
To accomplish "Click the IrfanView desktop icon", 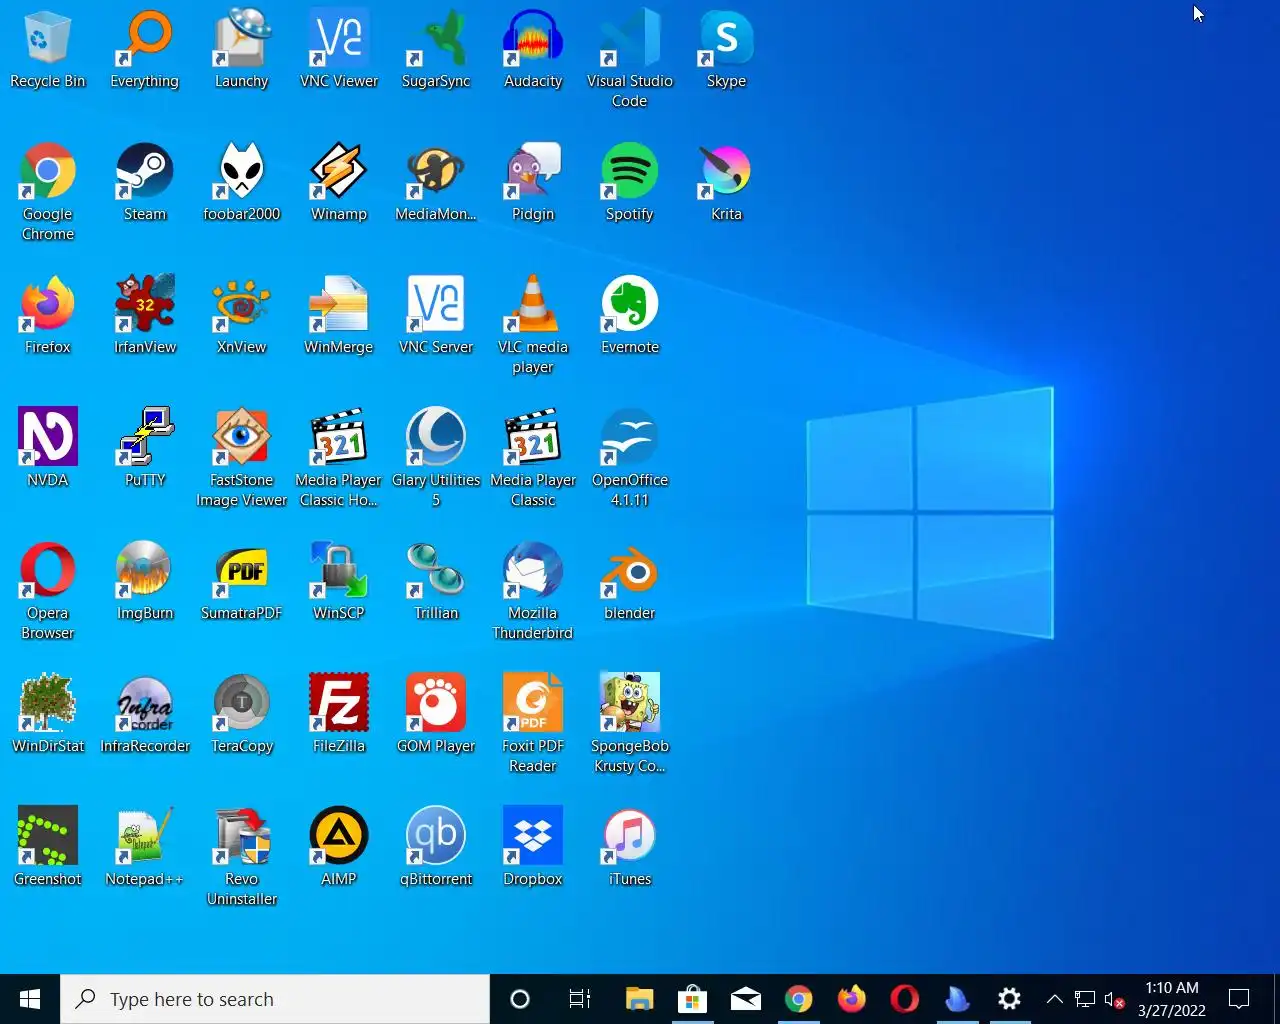I will click(144, 316).
